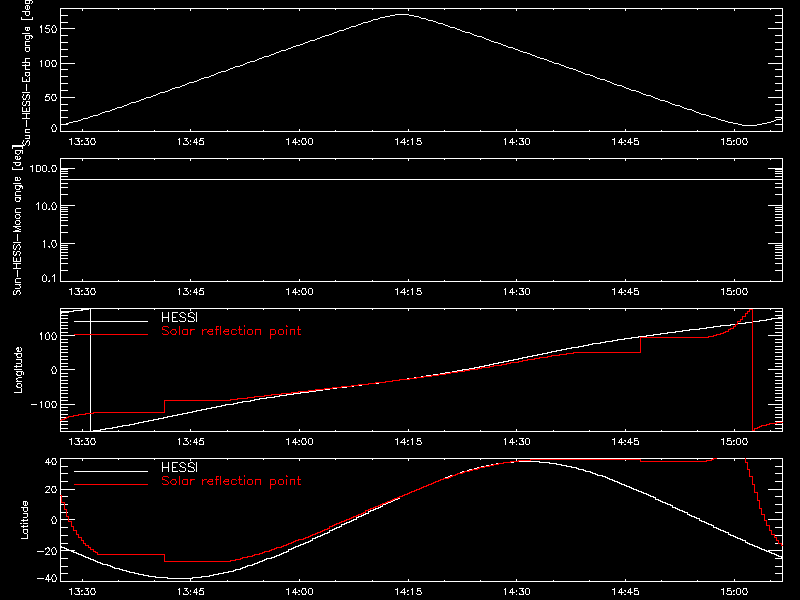
Task: Click the 14:15 tick label under the Sun-HESSI-Earth plot
Action: [x=408, y=141]
